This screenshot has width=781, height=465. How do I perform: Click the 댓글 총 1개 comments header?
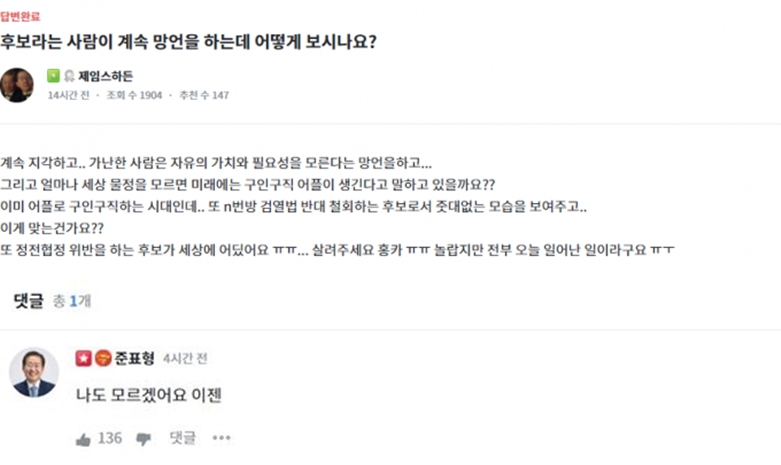point(52,299)
